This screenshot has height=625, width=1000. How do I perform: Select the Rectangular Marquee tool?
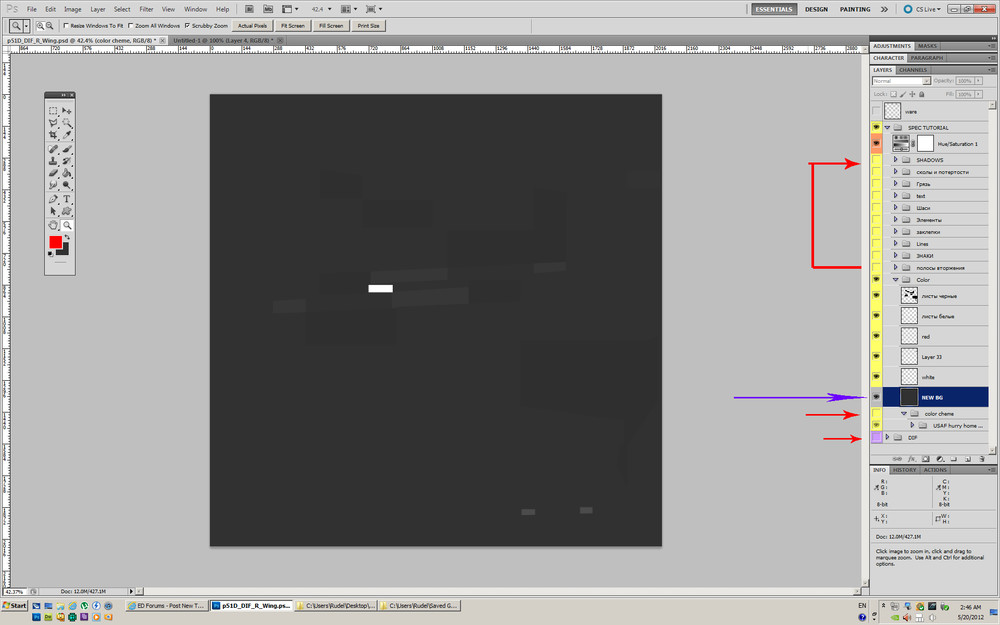pyautogui.click(x=53, y=110)
